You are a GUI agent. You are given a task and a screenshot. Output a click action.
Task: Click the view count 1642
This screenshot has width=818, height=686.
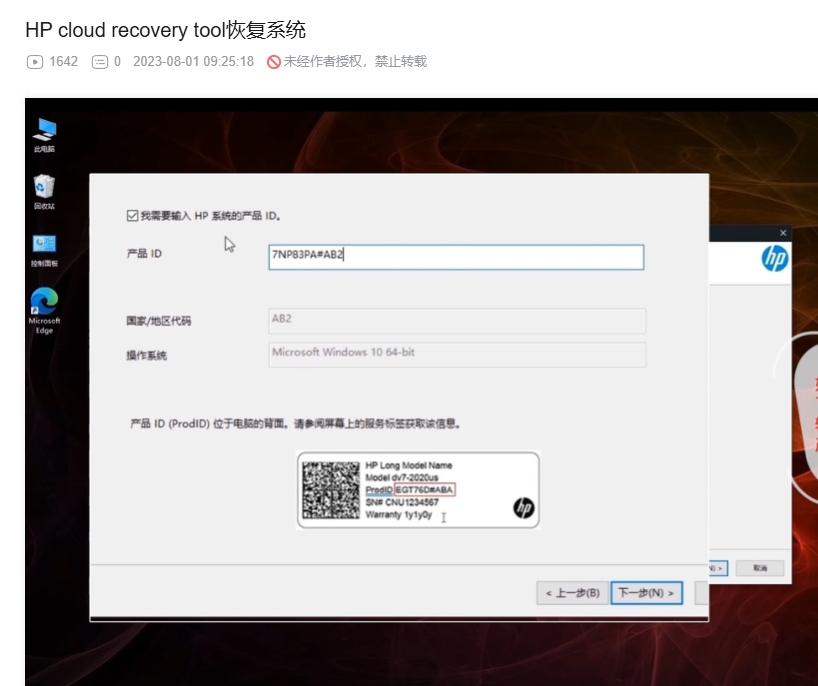tap(64, 62)
